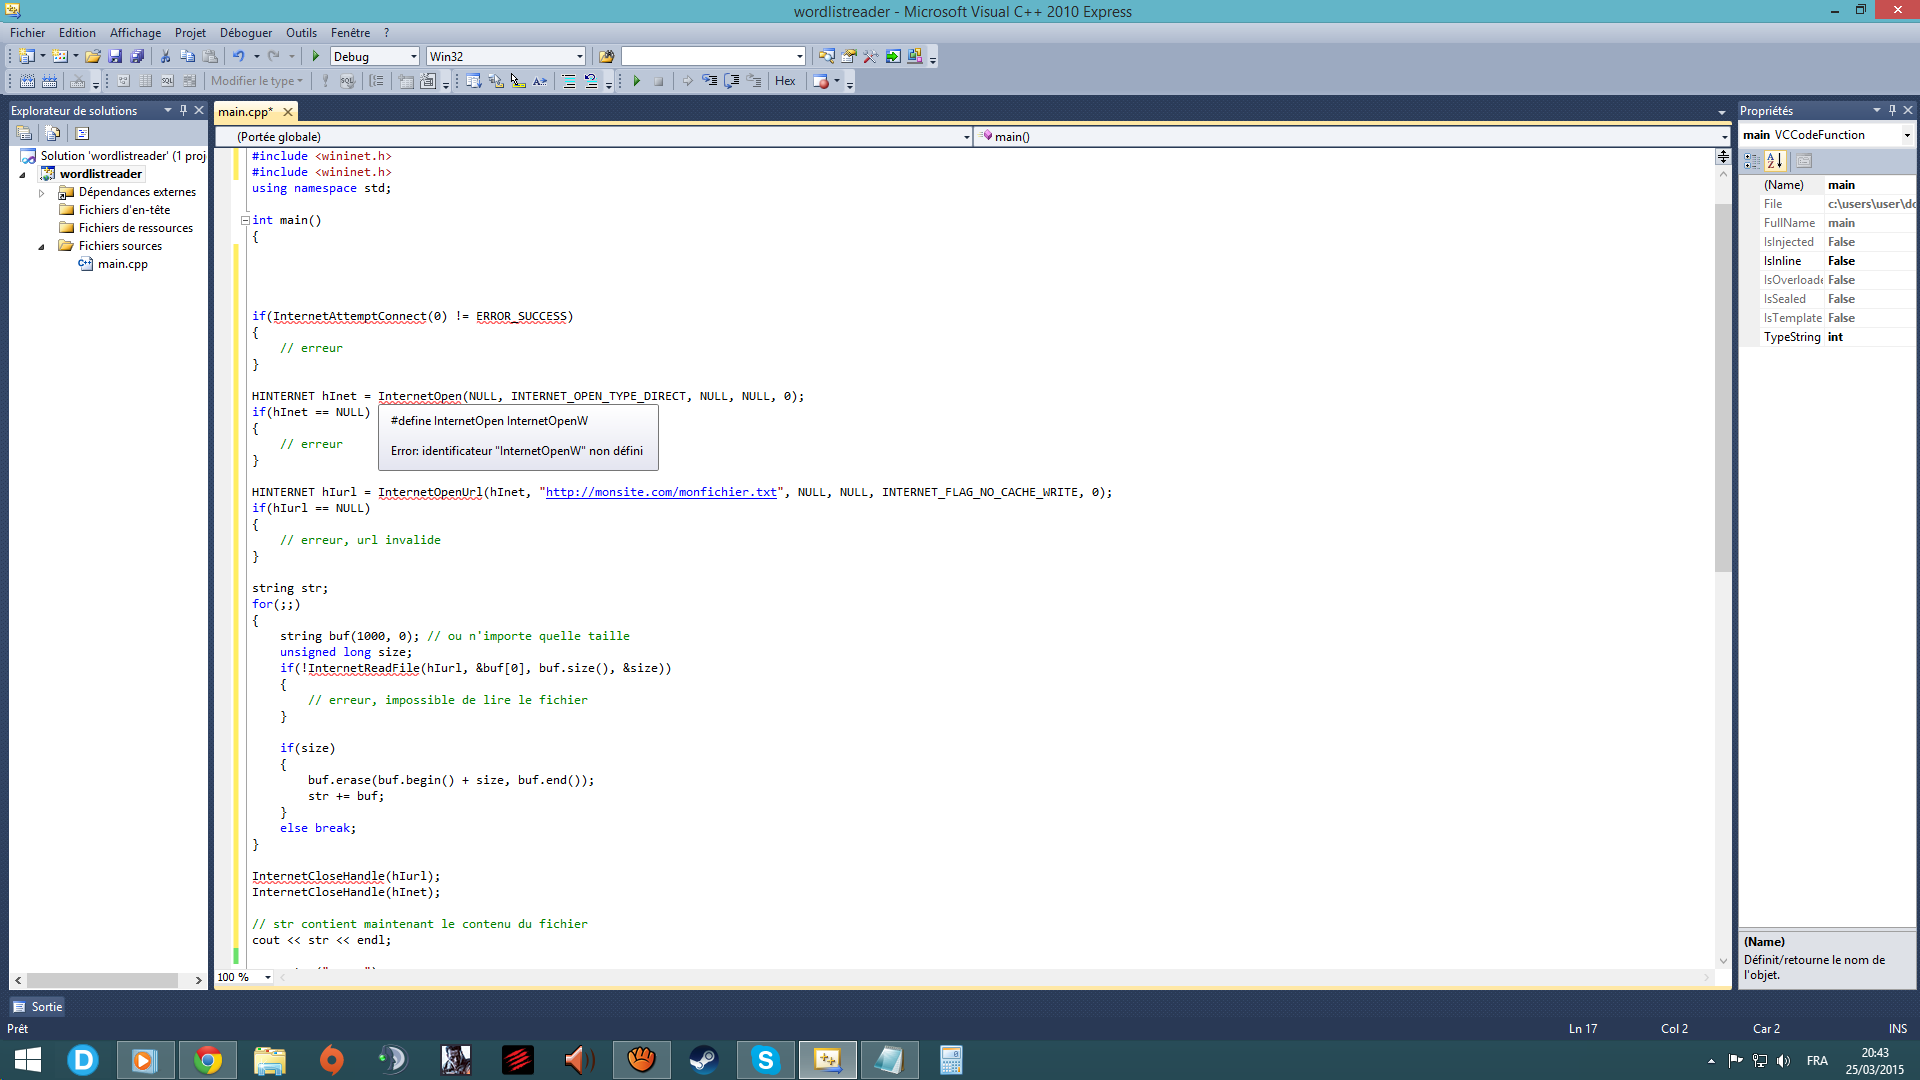The height and width of the screenshot is (1080, 1920).
Task: Save all files using Save All icon
Action: pos(138,56)
